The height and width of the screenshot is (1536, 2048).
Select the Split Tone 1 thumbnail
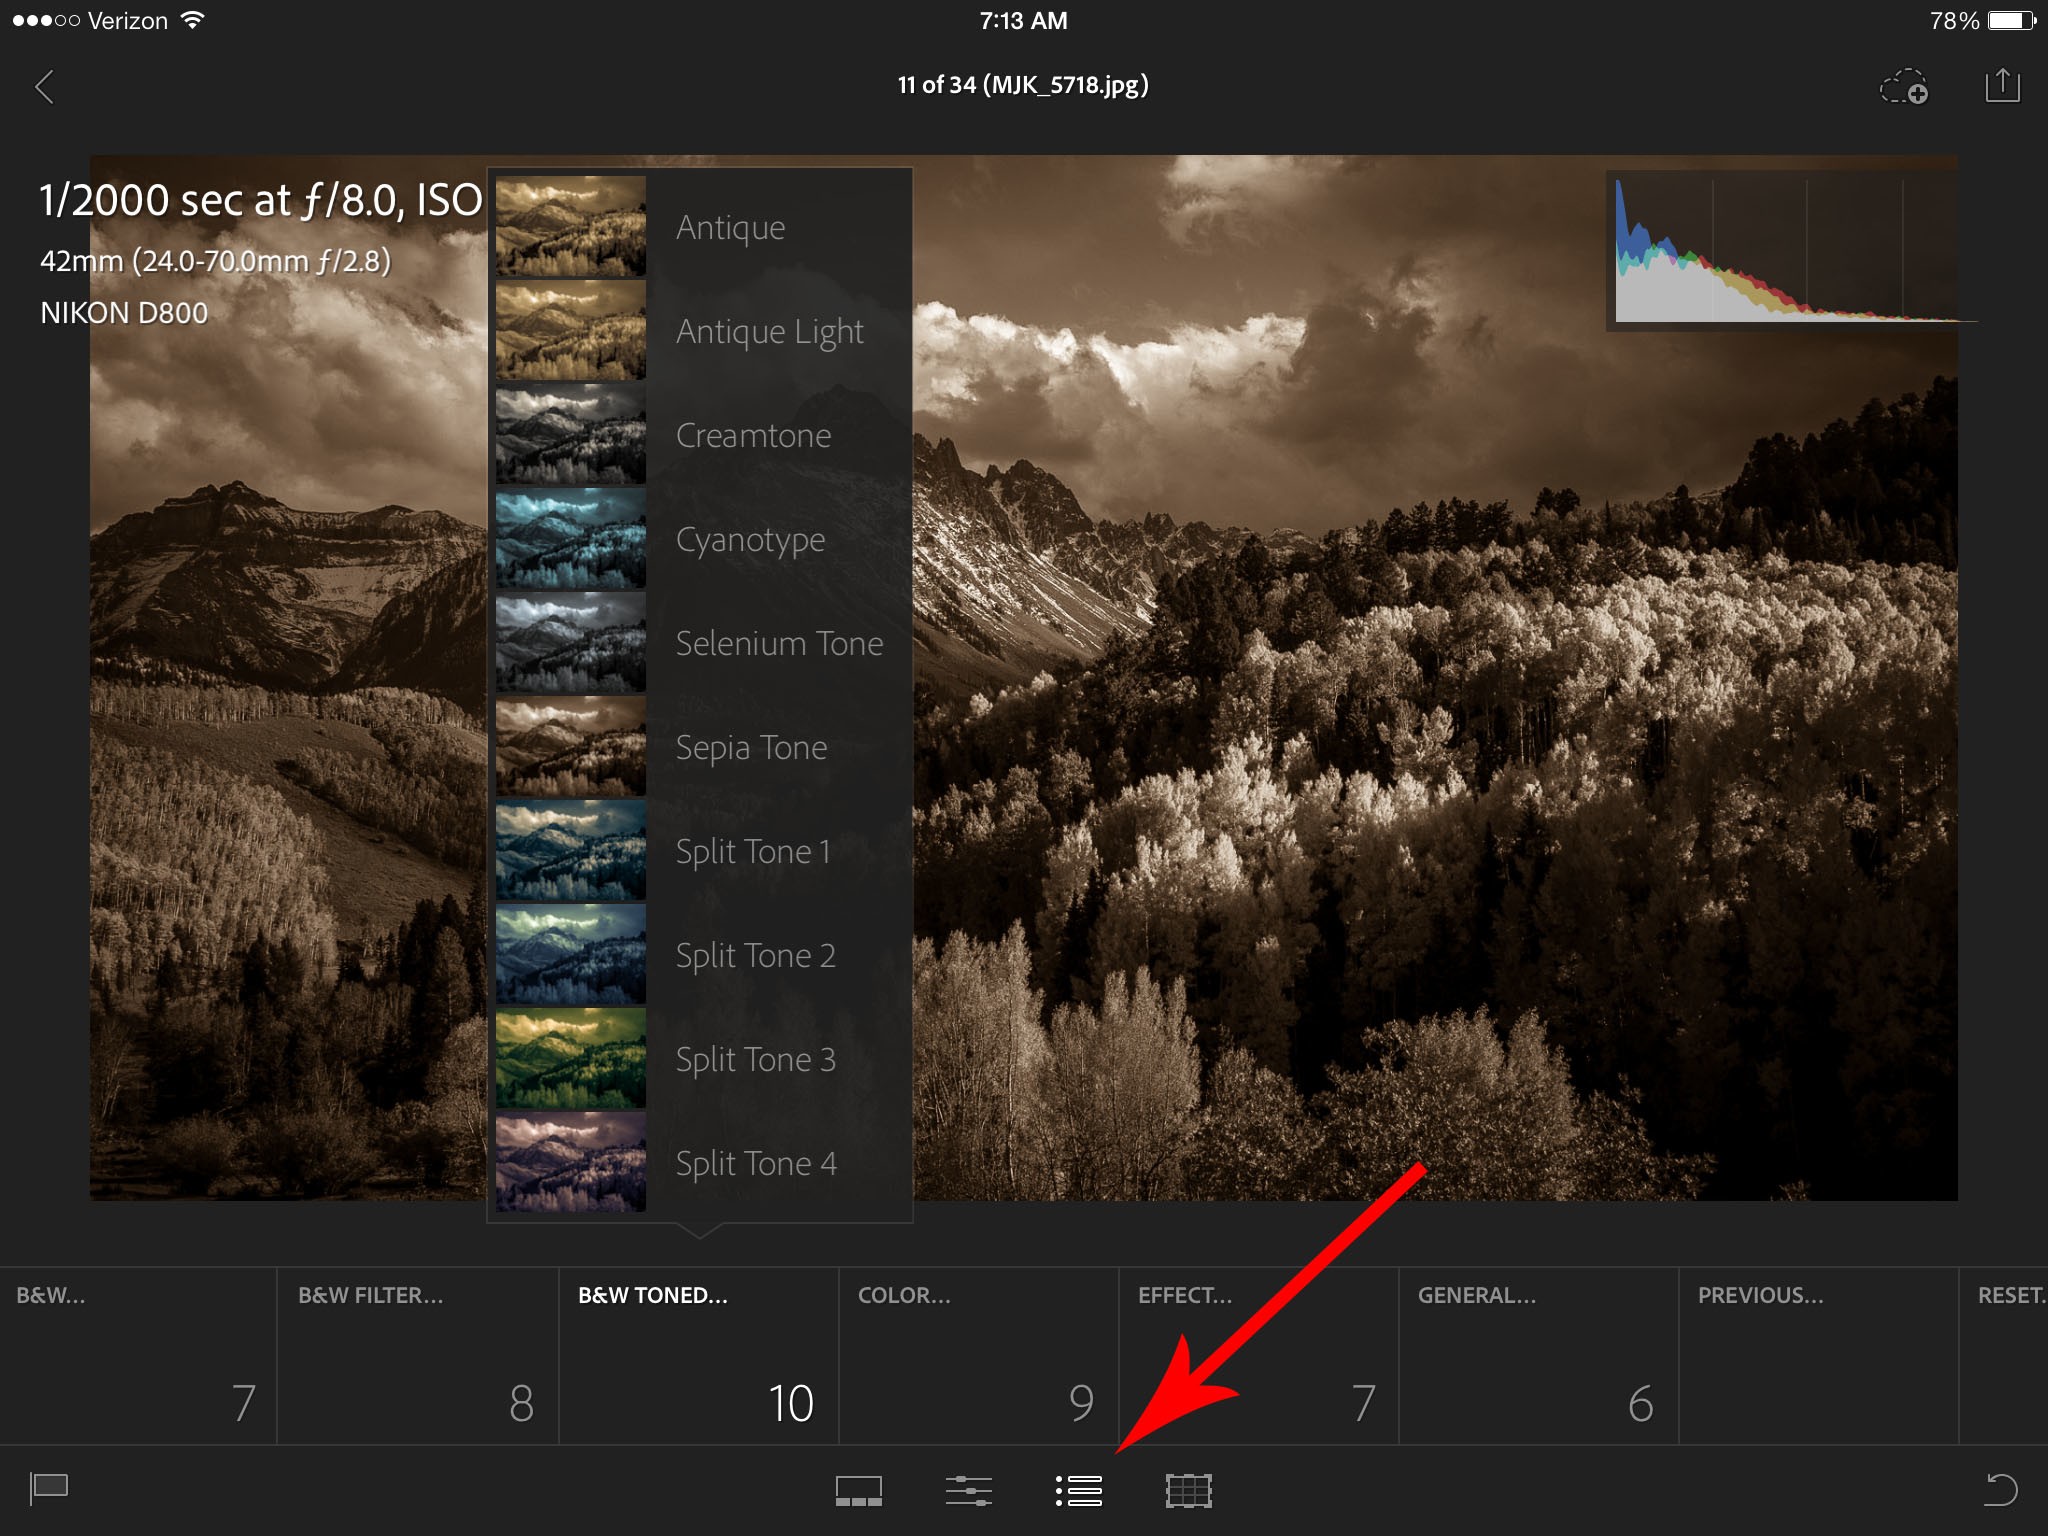pos(571,851)
